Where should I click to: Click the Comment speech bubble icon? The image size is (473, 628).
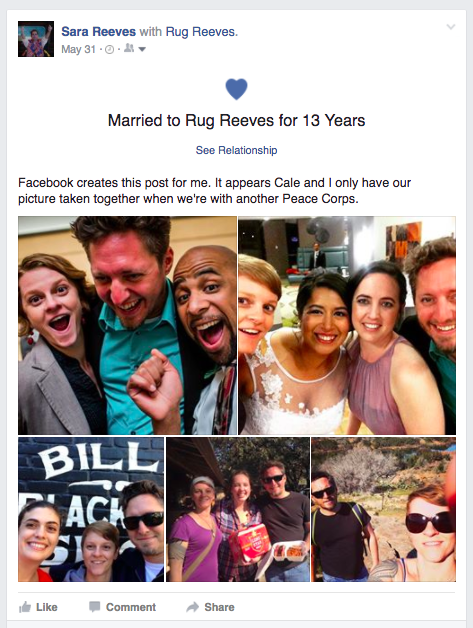coord(95,607)
